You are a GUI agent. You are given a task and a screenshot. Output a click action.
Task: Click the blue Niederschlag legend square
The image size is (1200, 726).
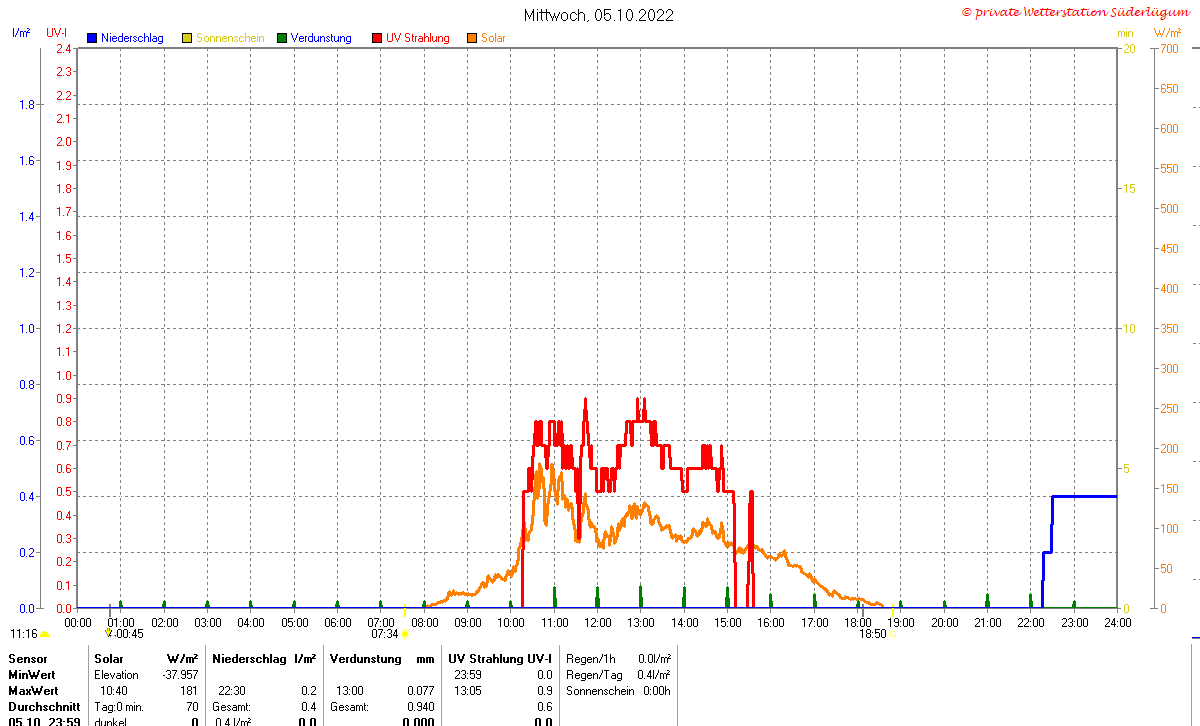coord(92,38)
